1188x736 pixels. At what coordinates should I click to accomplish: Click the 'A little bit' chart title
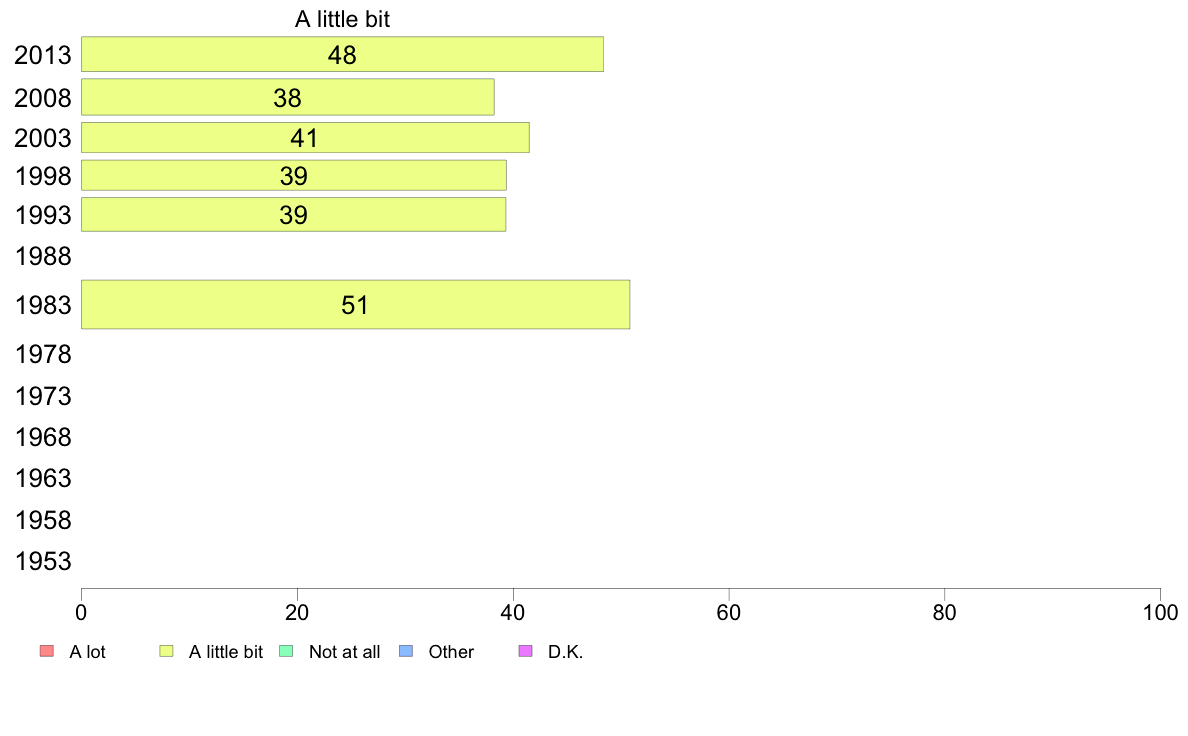pos(342,19)
